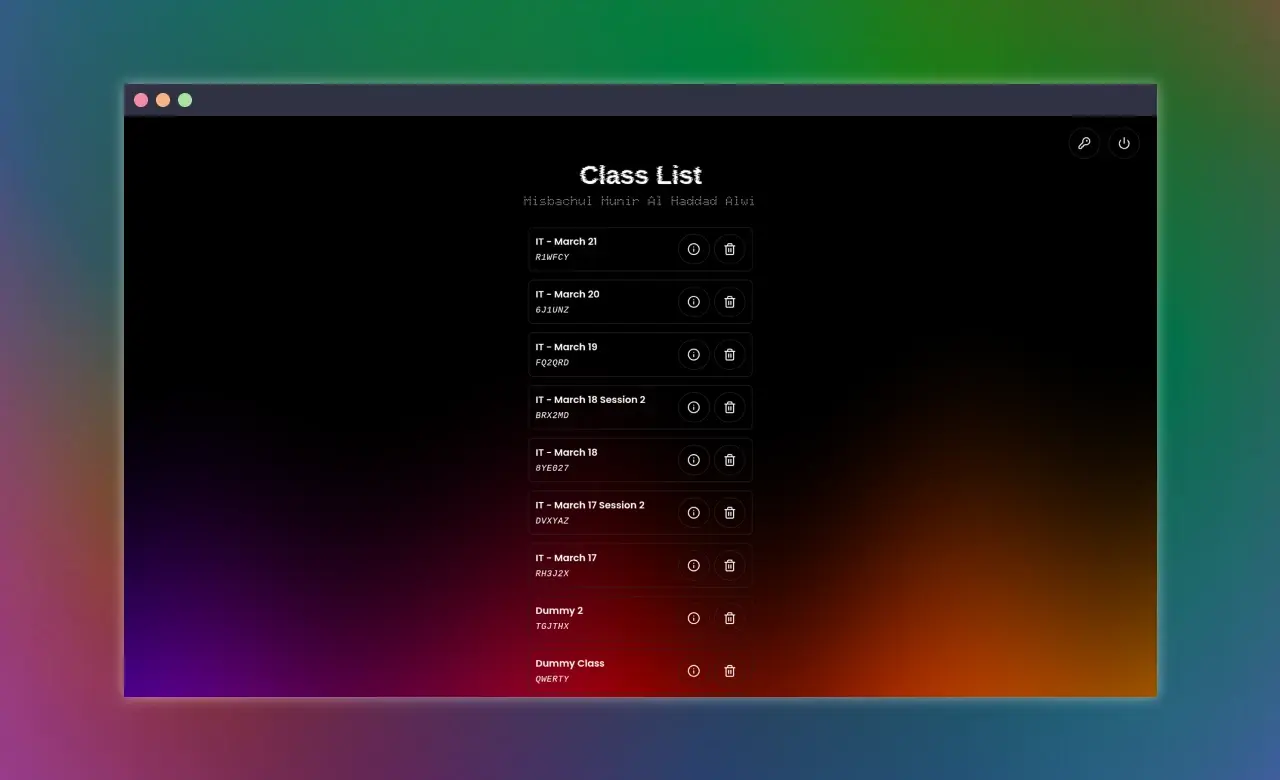This screenshot has height=780, width=1280.
Task: Delete the IT - March 21 class
Action: pos(730,249)
